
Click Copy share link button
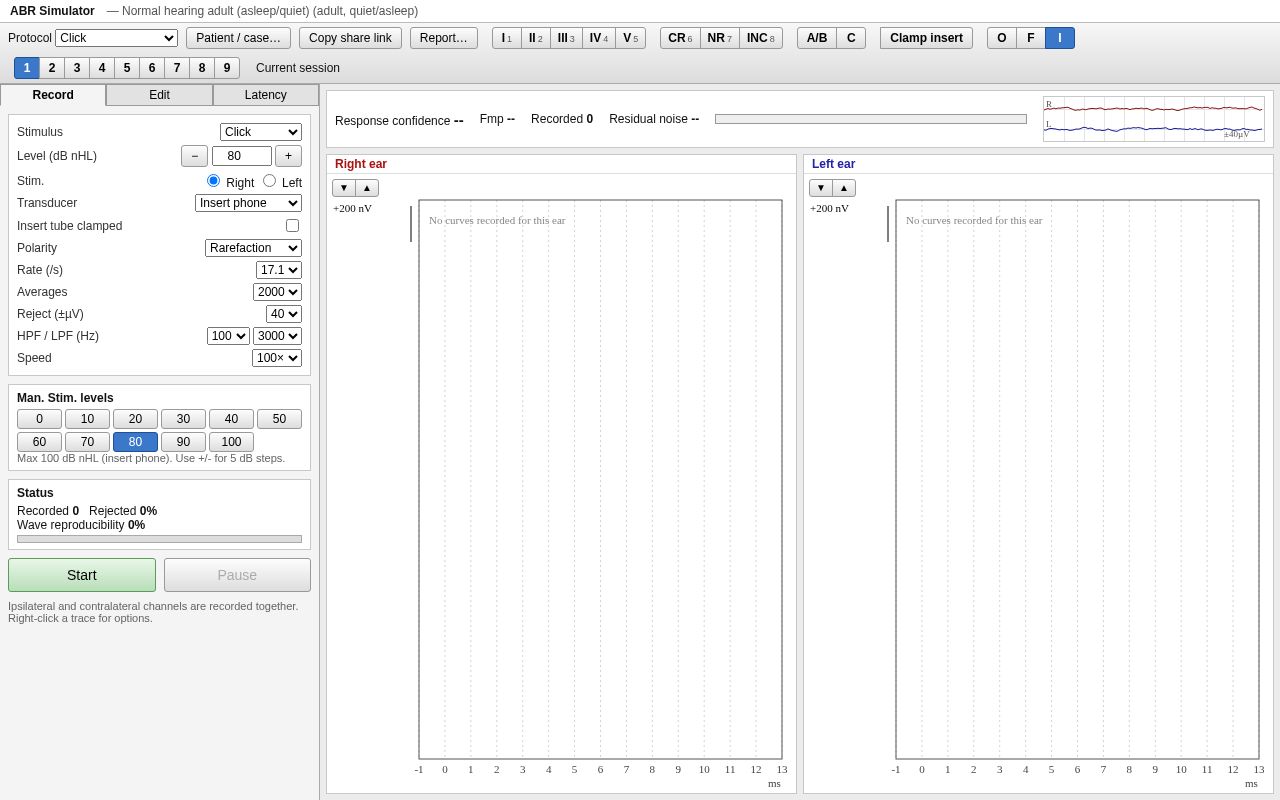[x=350, y=38]
